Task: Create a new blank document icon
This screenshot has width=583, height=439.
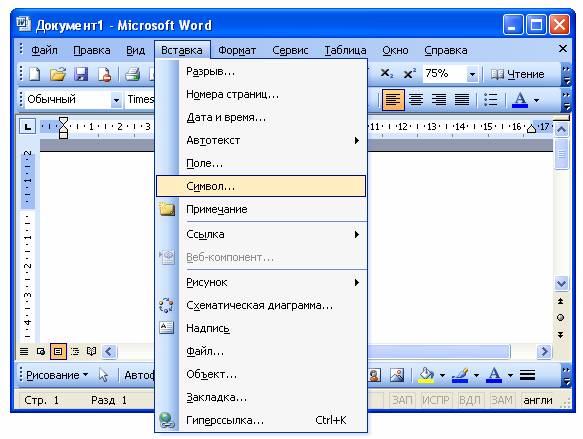Action: click(35, 74)
